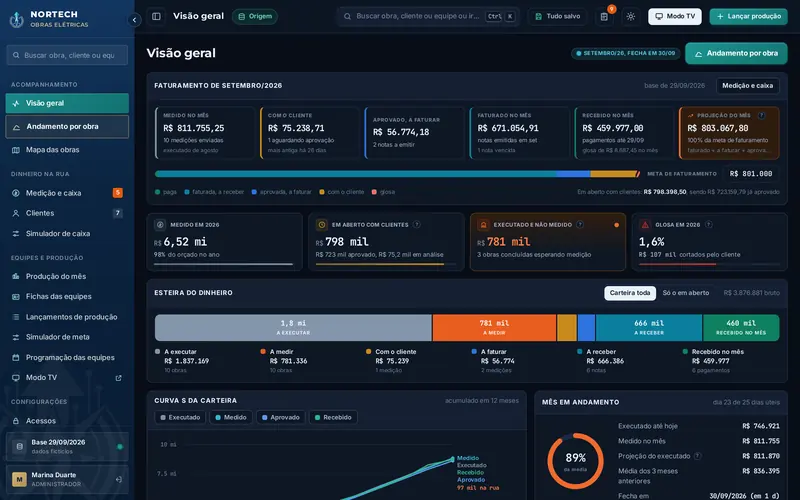Viewport: 800px width, 500px height.
Task: Click the 'Tudo salvo' status button
Action: pyautogui.click(x=557, y=16)
